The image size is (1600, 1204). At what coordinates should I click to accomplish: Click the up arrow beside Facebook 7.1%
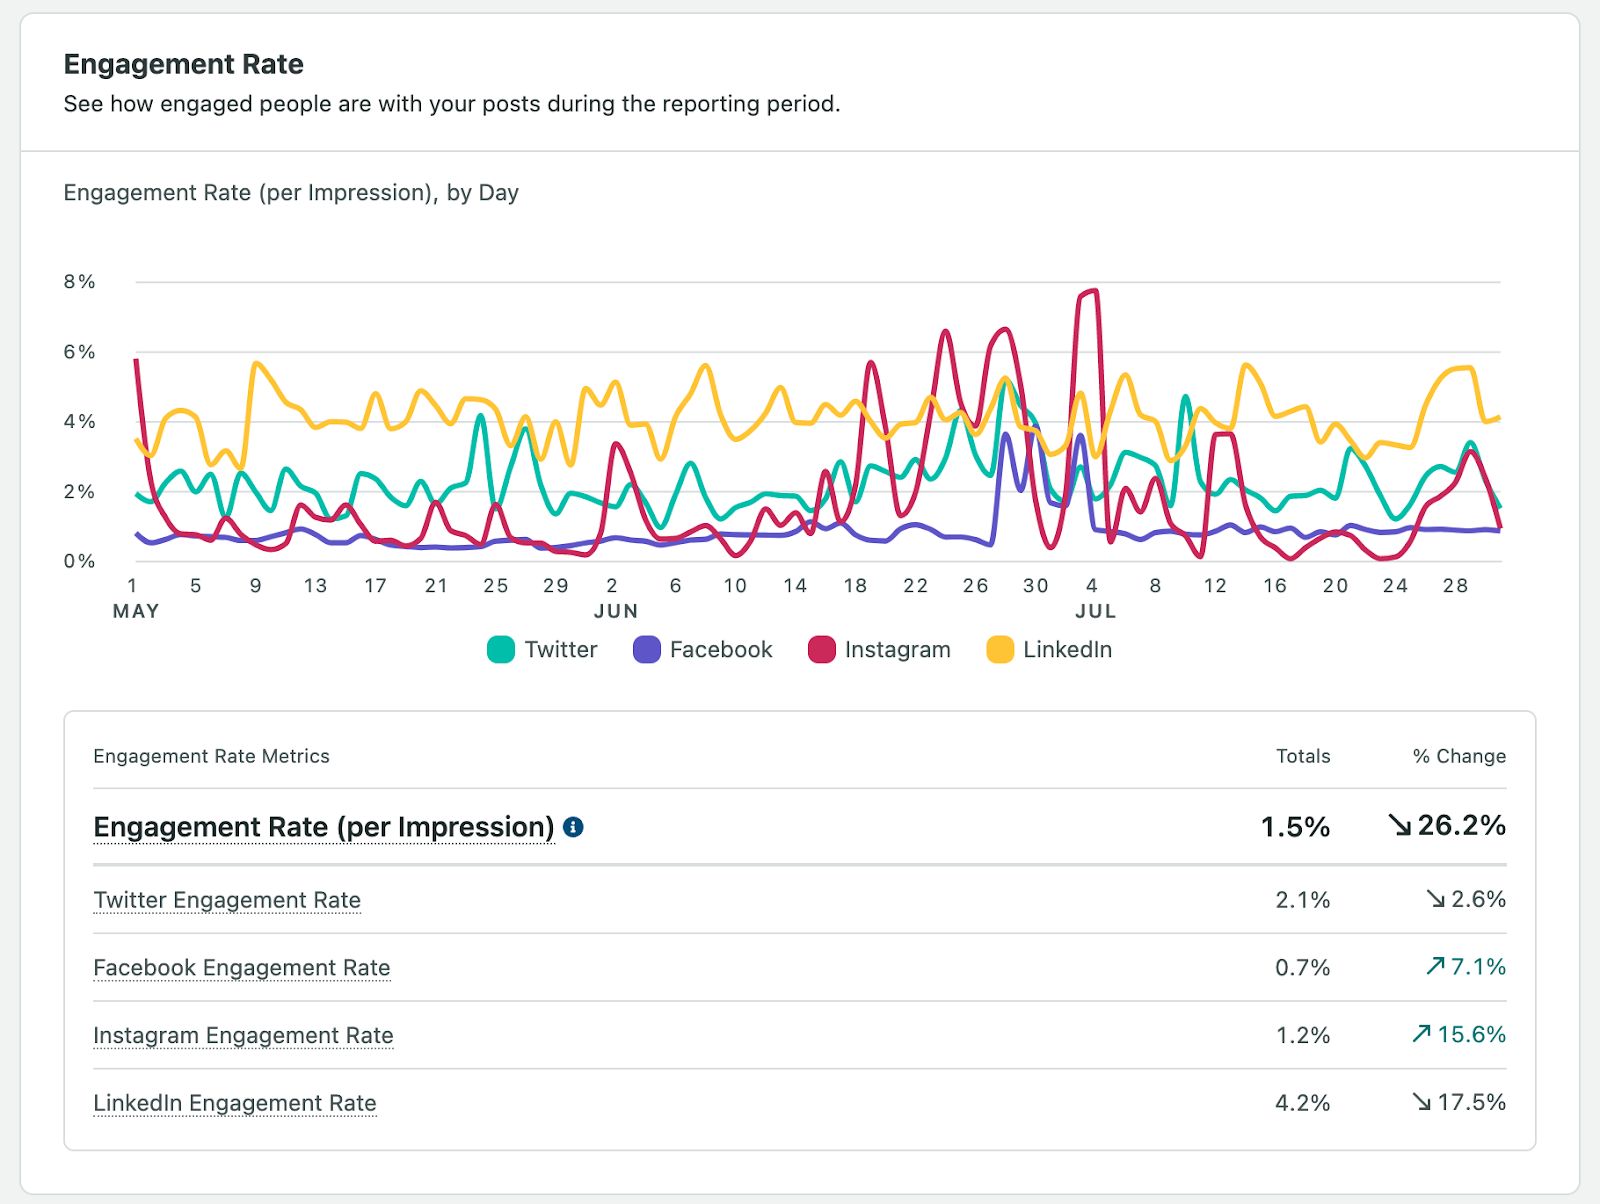click(1435, 966)
